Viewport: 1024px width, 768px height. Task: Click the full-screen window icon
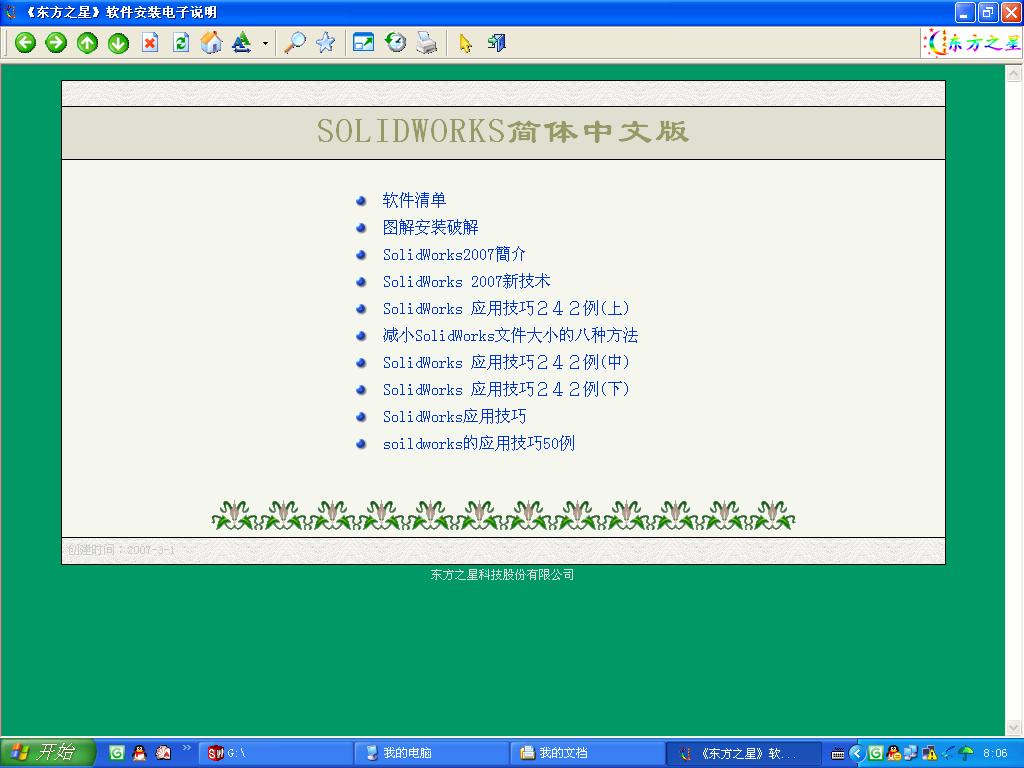pos(363,43)
